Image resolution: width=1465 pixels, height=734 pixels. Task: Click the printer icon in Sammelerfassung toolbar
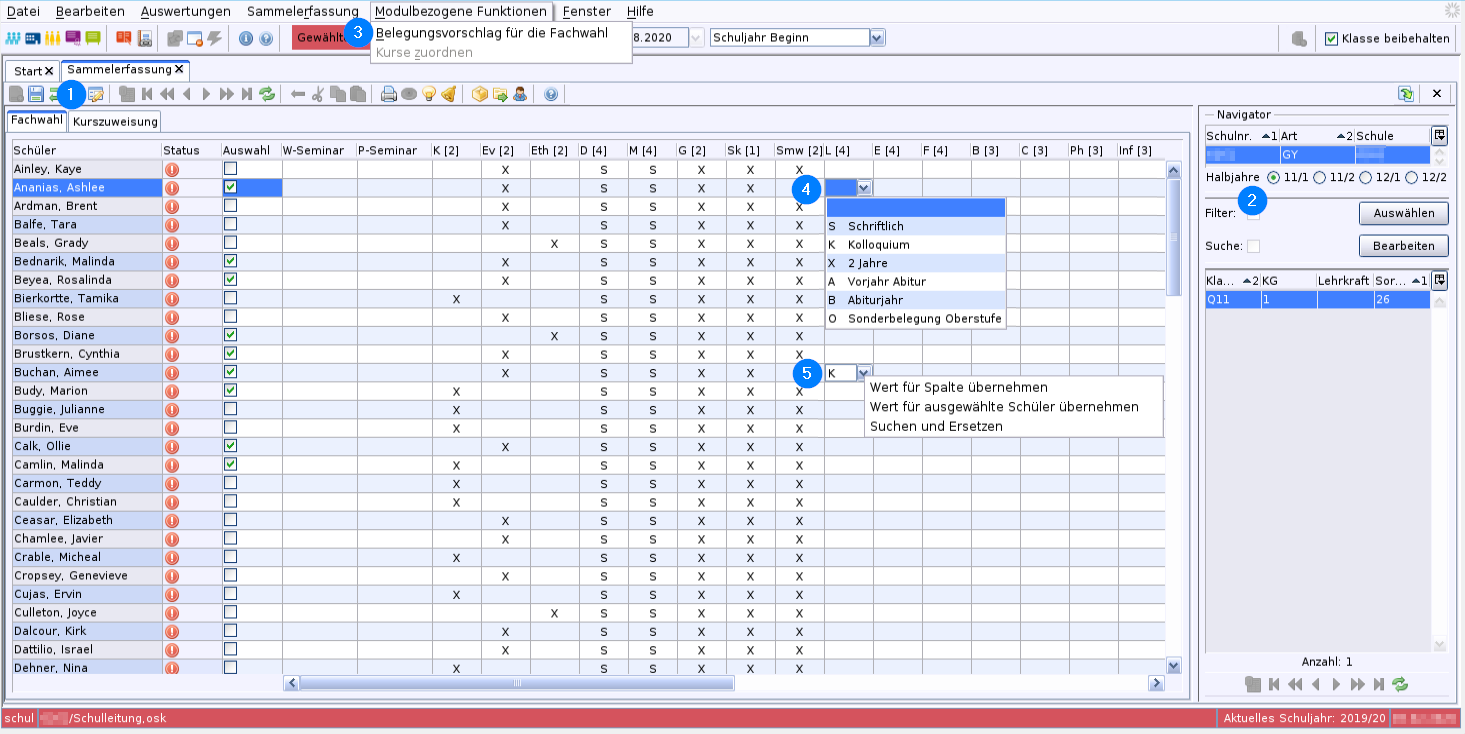[x=389, y=94]
